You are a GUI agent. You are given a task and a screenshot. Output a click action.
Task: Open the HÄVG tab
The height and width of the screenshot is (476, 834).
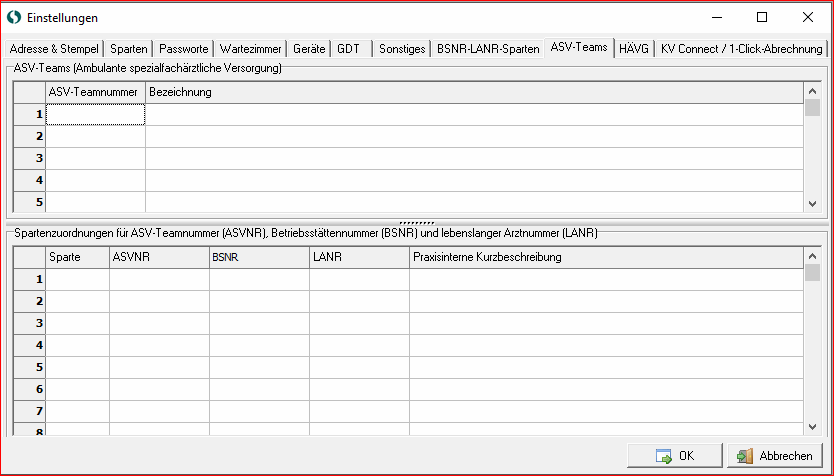pos(633,48)
